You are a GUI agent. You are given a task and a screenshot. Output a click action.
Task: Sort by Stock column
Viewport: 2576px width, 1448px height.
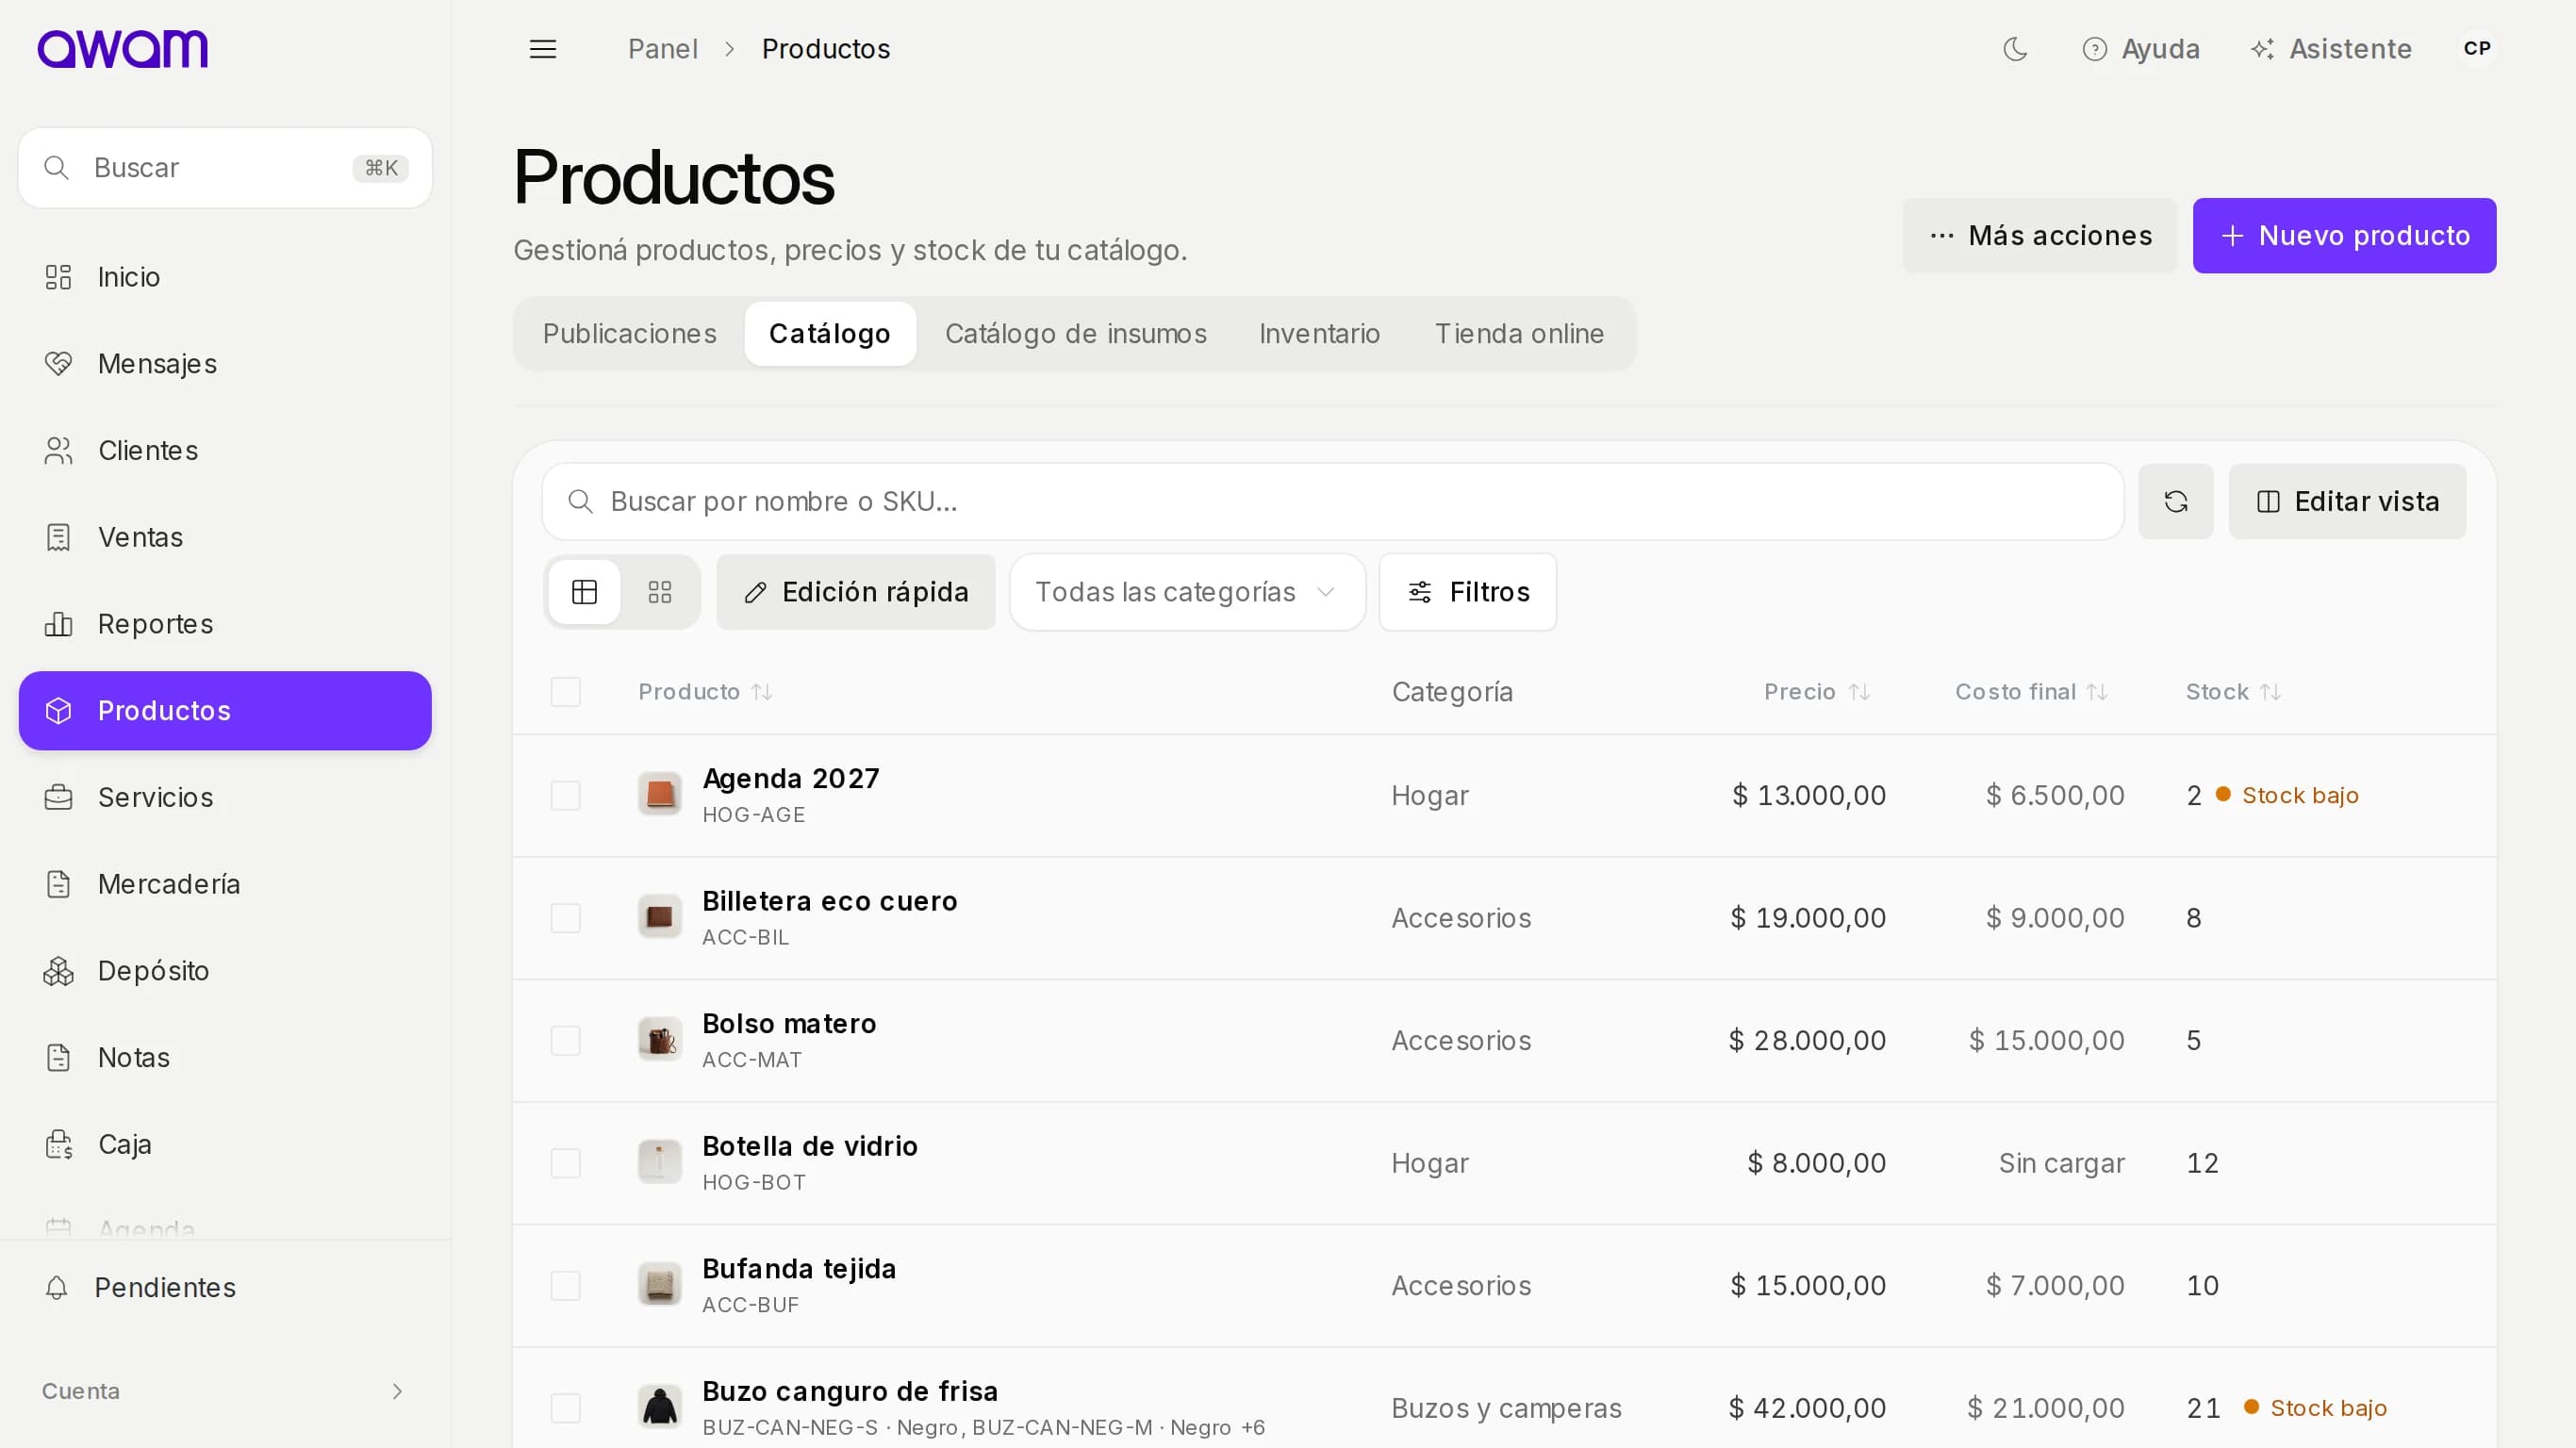tap(2233, 692)
